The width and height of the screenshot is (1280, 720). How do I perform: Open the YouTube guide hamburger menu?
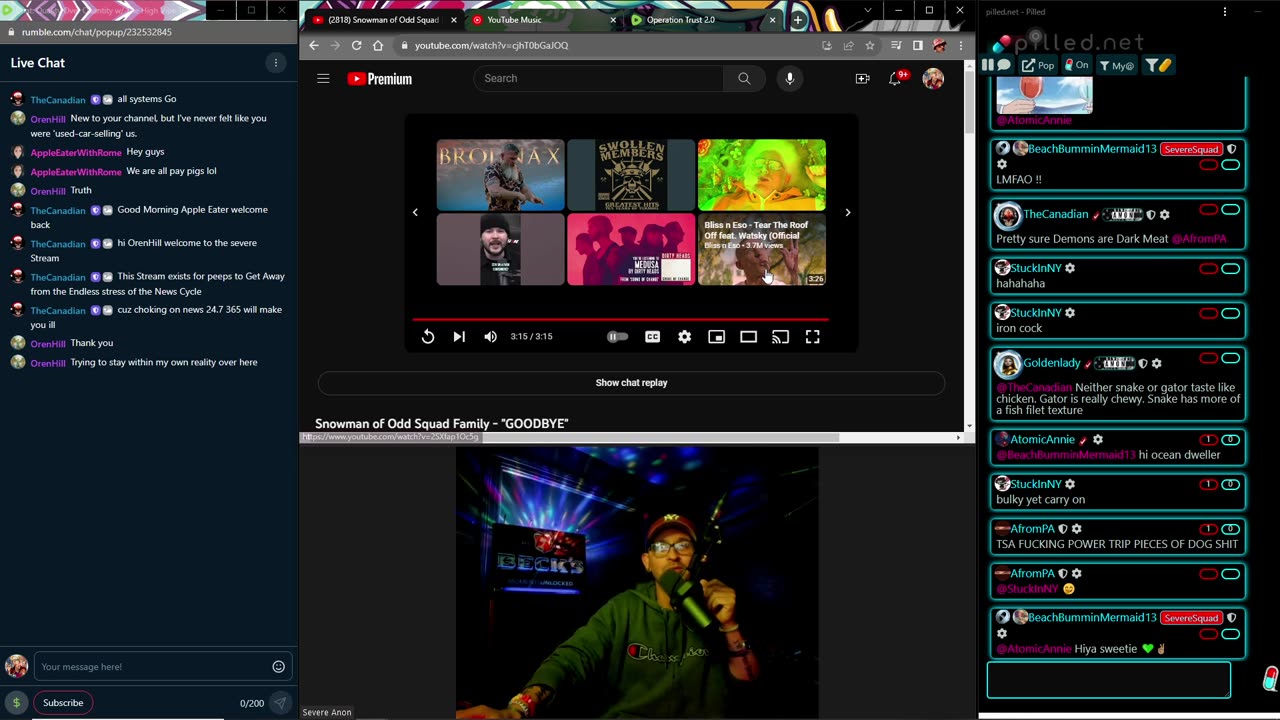pos(323,78)
